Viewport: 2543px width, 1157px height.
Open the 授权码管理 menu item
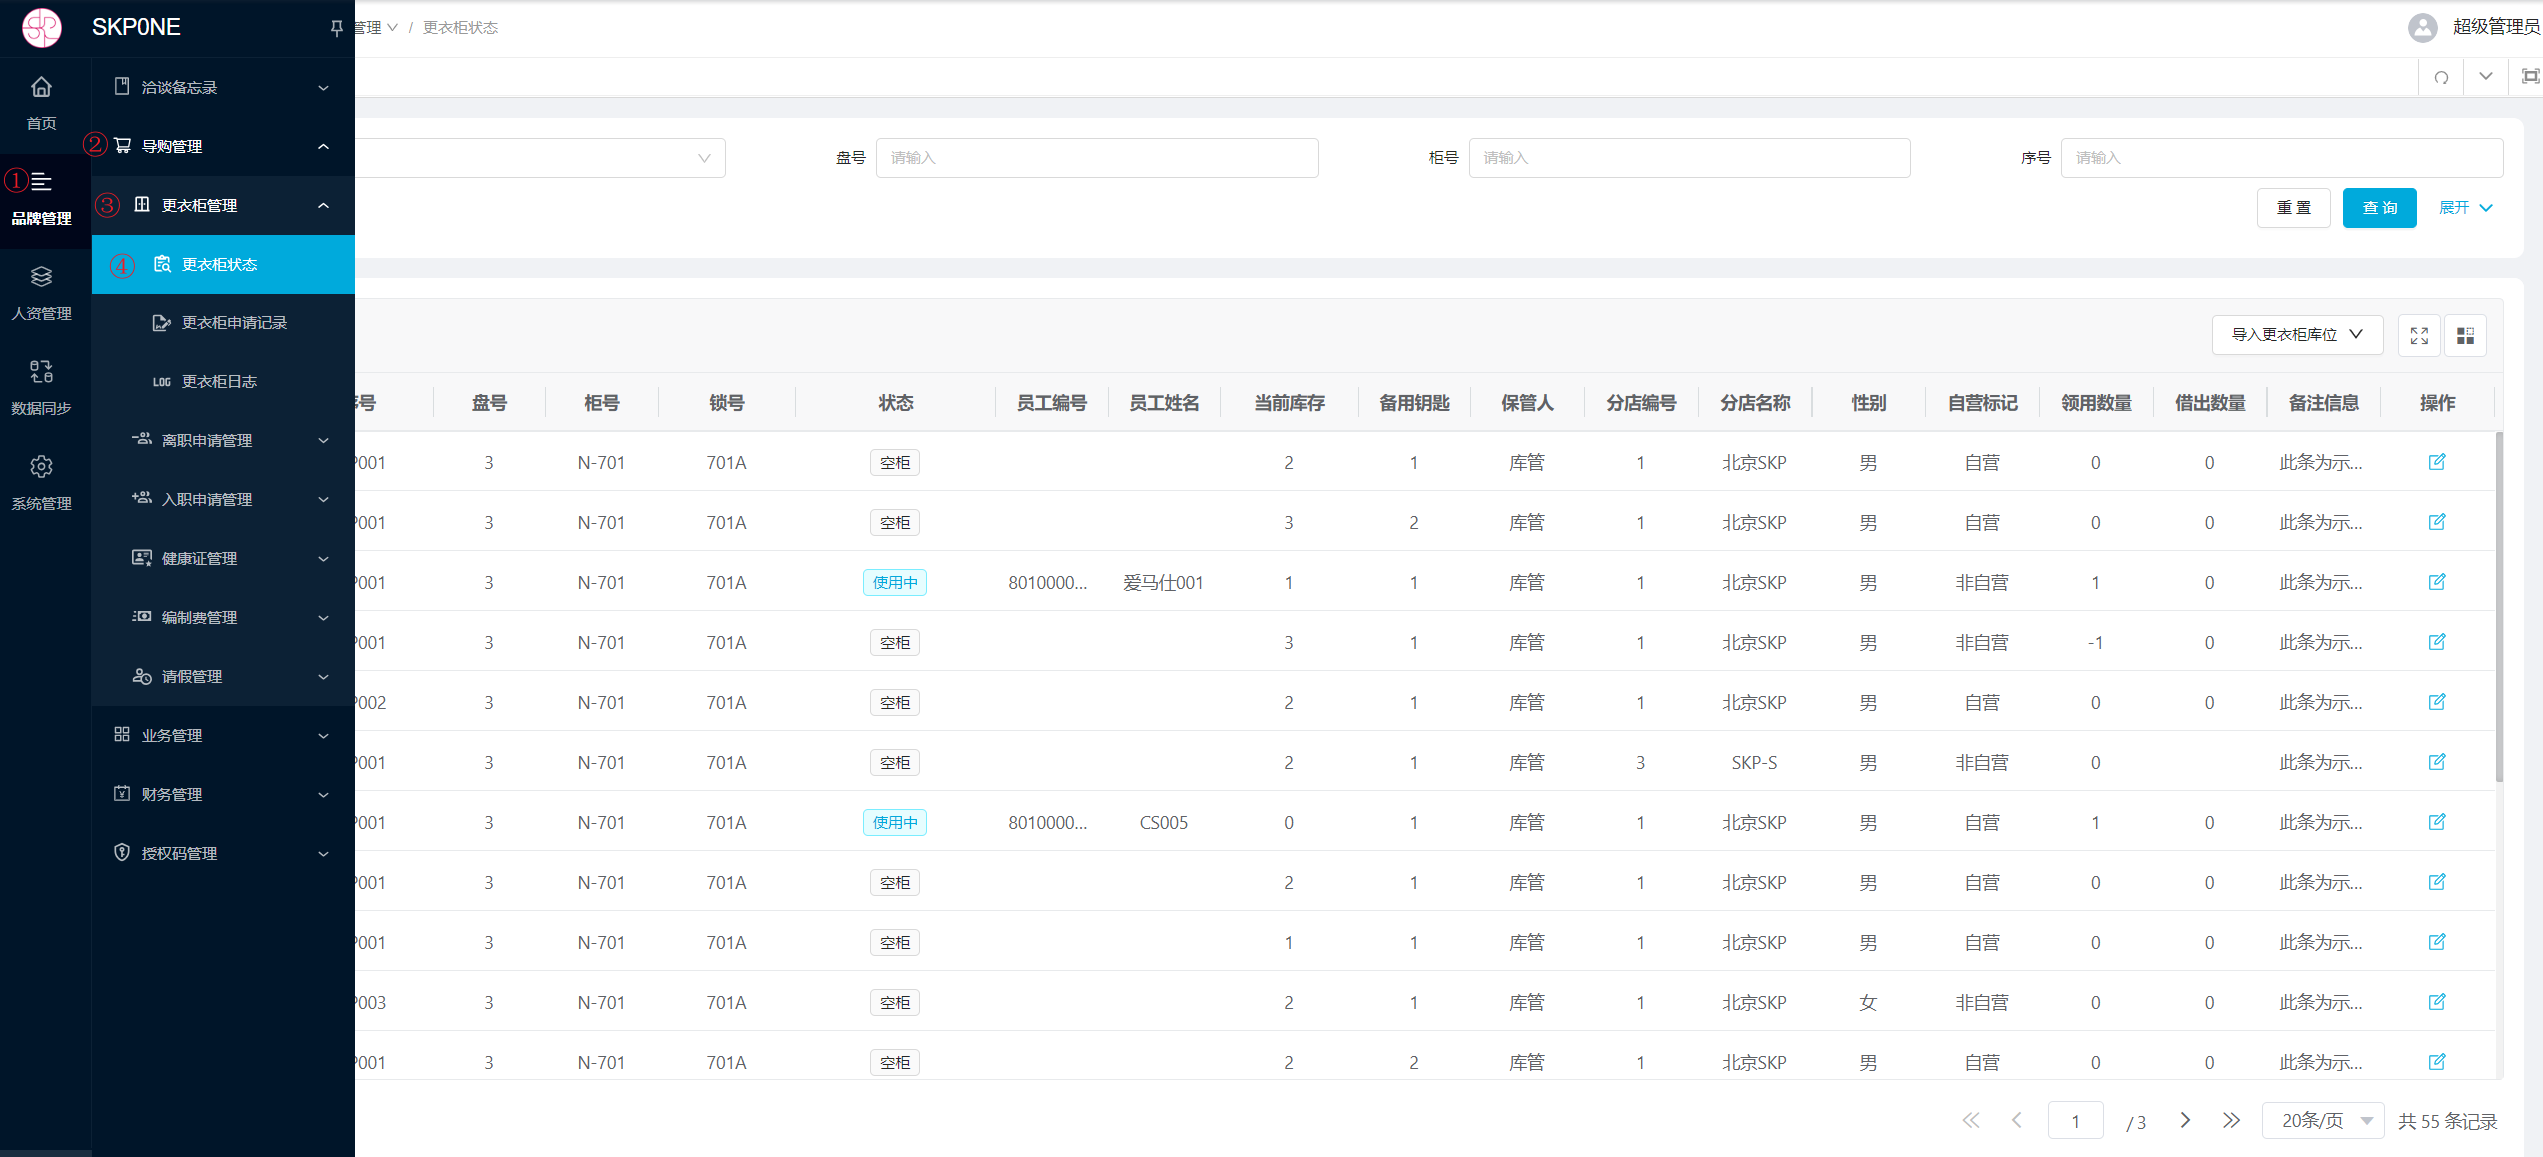pos(222,853)
